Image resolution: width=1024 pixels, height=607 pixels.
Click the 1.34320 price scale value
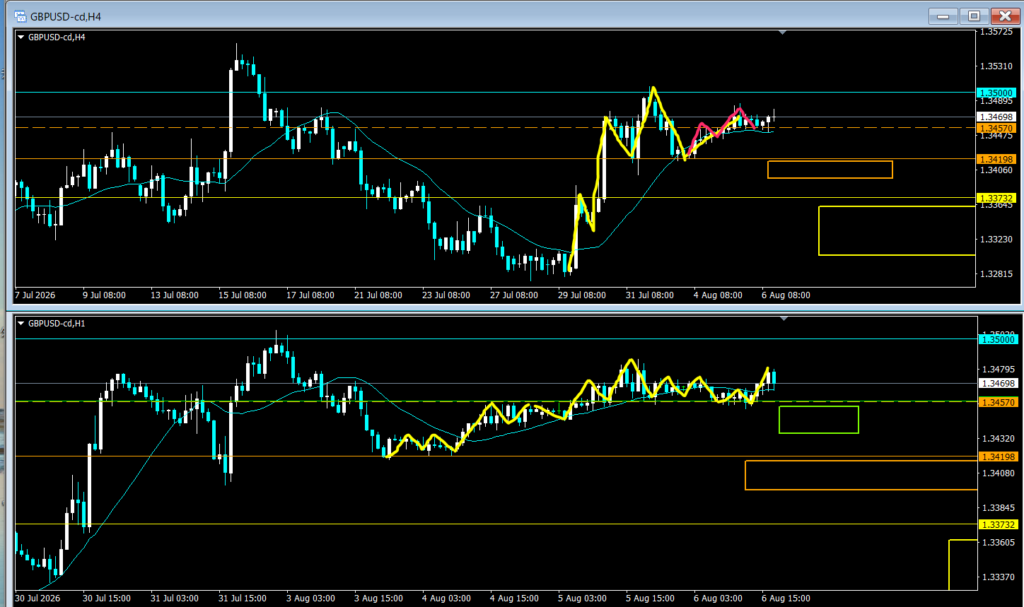point(999,438)
